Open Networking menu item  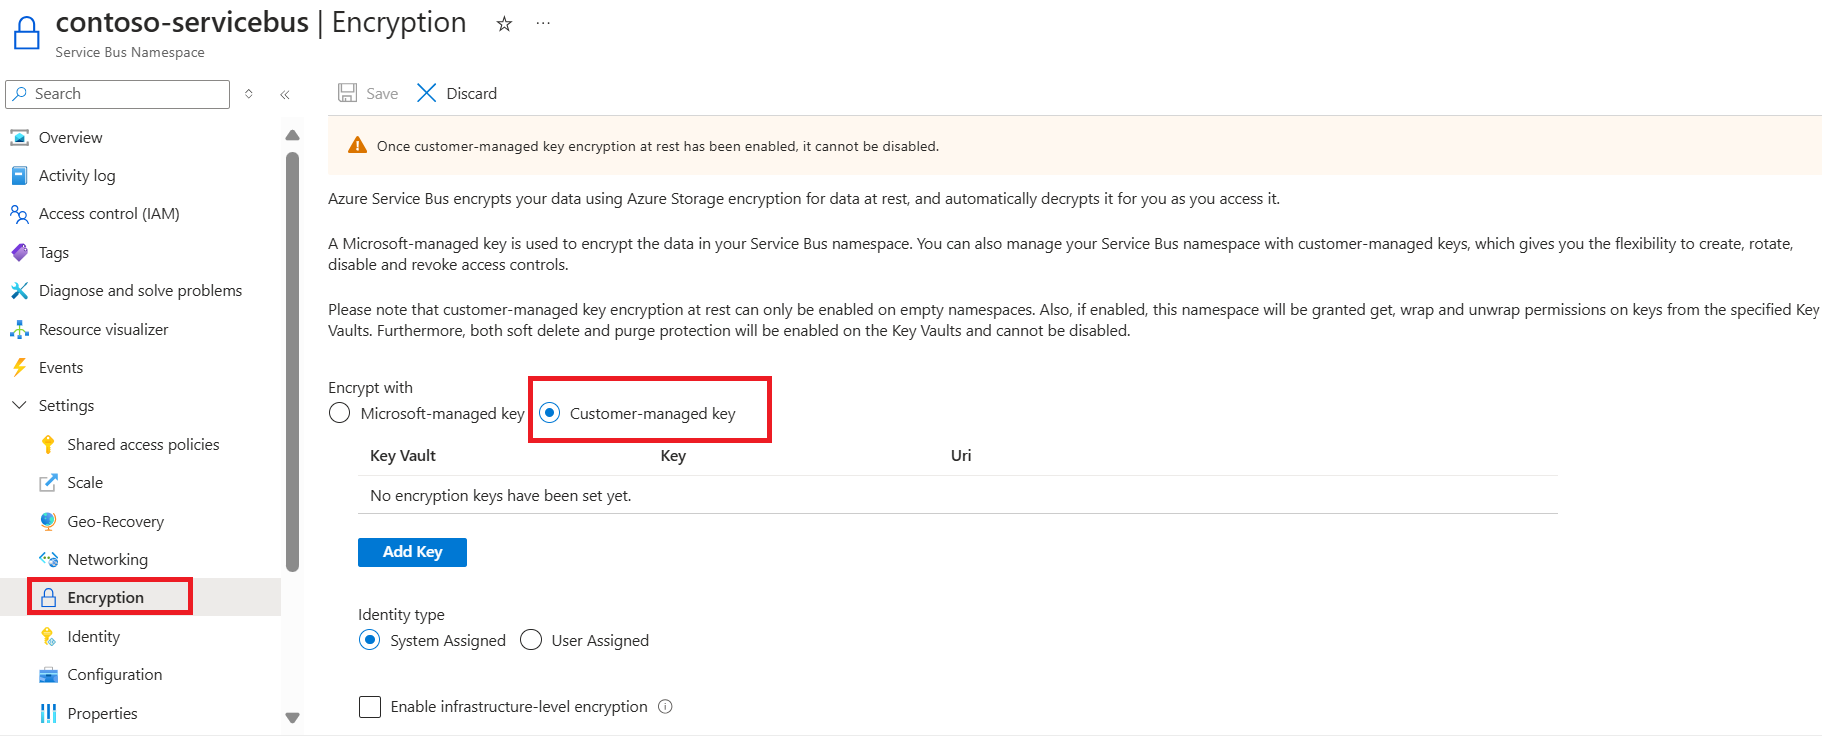[x=107, y=560]
